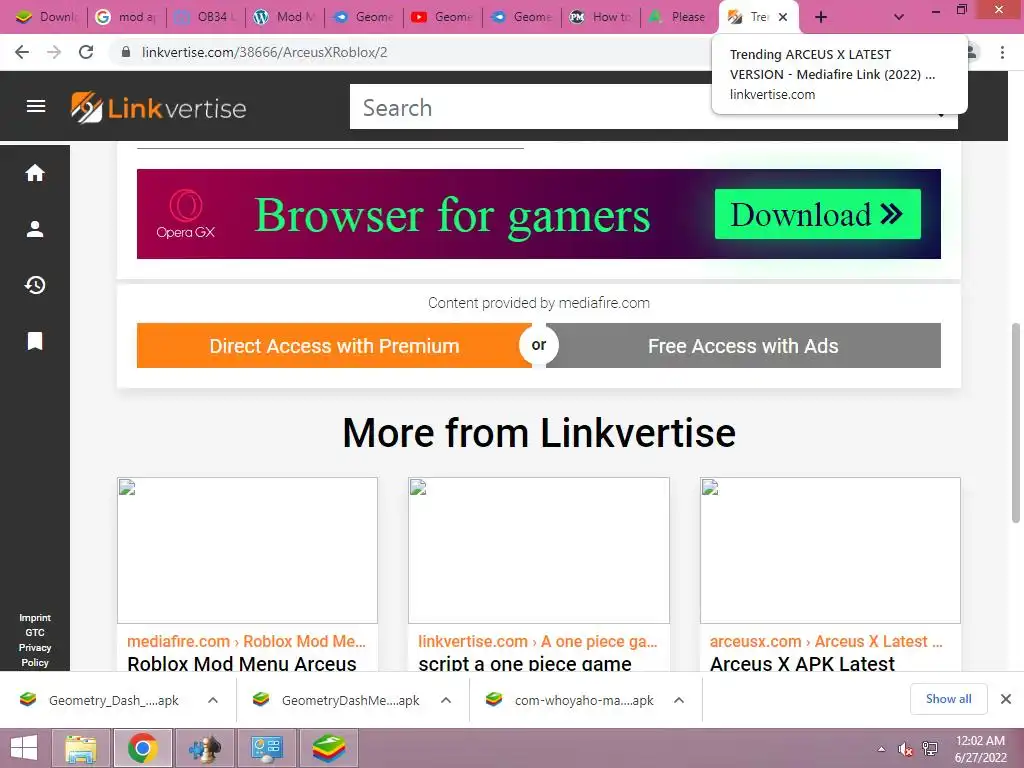The height and width of the screenshot is (768, 1024).
Task: Click the Linkvertise logo
Action: [x=159, y=108]
